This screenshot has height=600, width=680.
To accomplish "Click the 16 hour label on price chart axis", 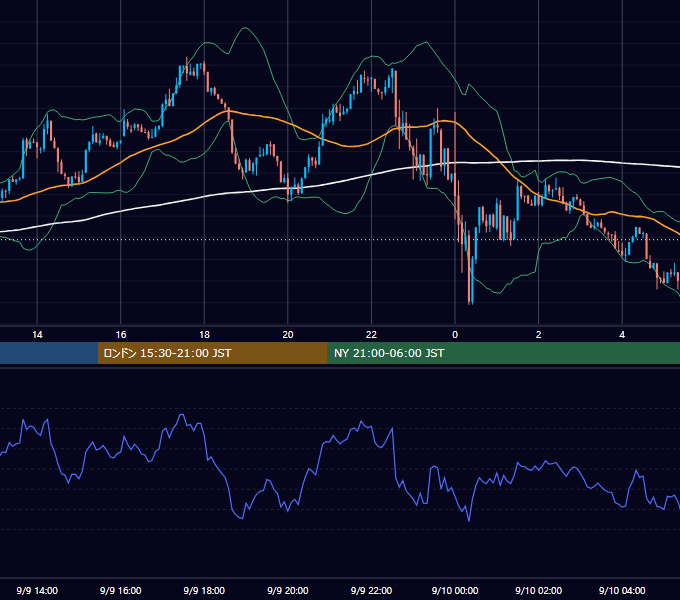I will click(121, 335).
